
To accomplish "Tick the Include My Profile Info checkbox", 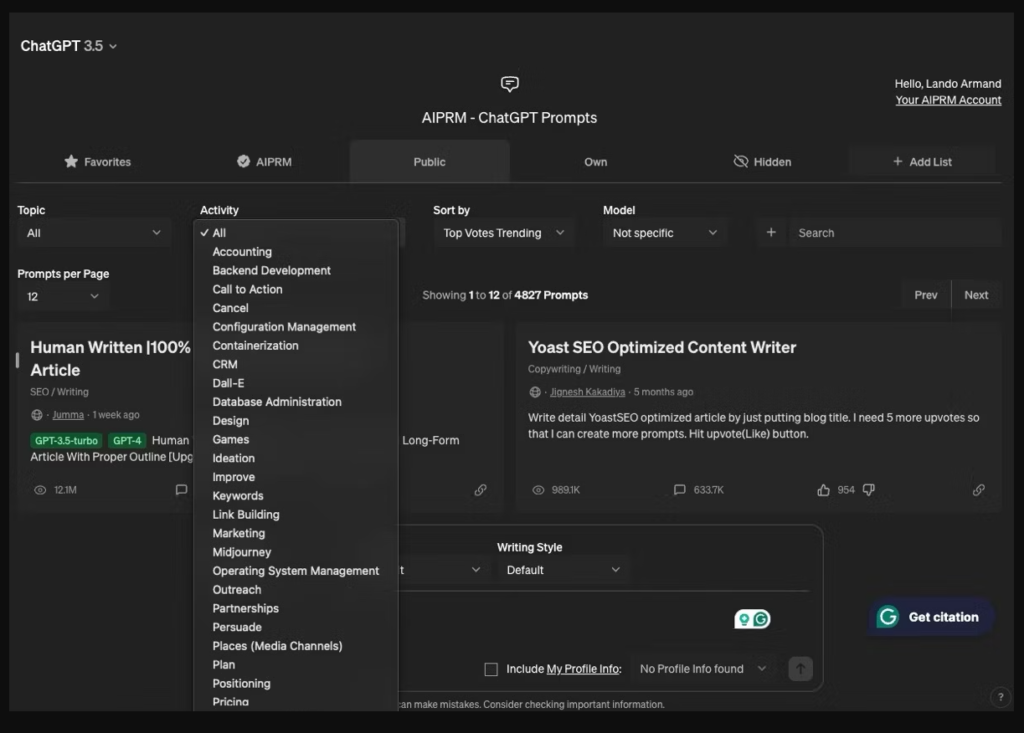I will point(491,669).
